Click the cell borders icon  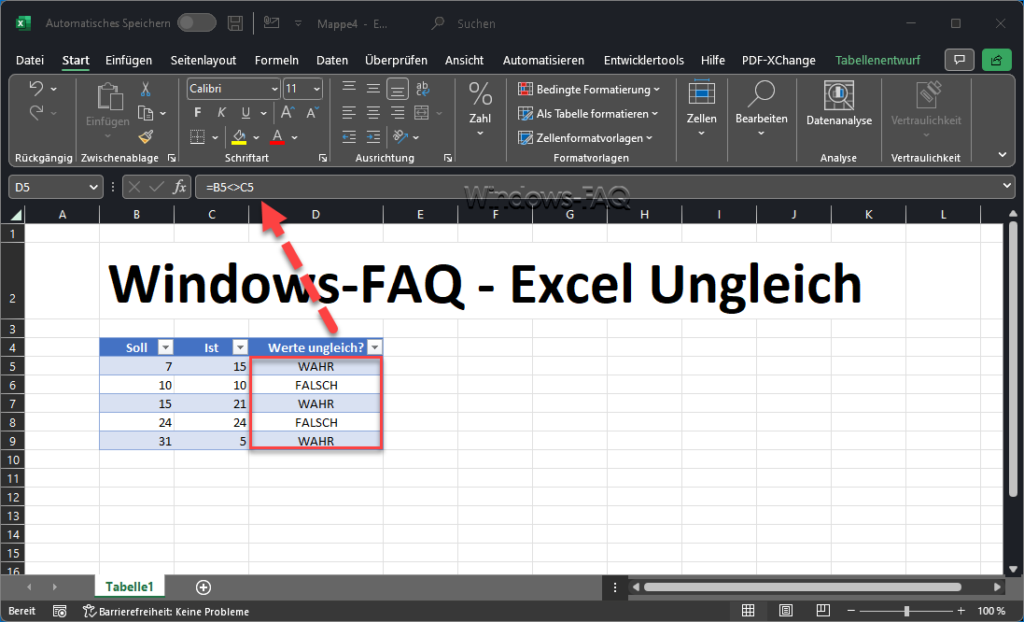pyautogui.click(x=197, y=137)
